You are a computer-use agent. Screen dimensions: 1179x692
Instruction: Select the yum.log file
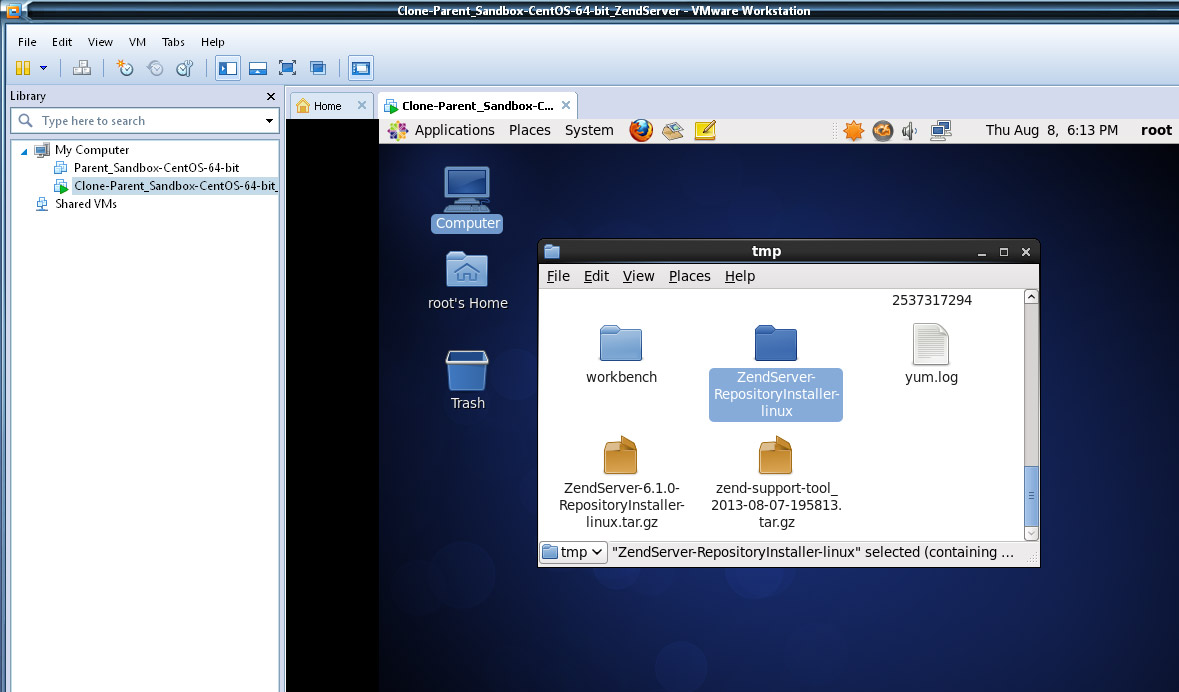click(x=931, y=354)
